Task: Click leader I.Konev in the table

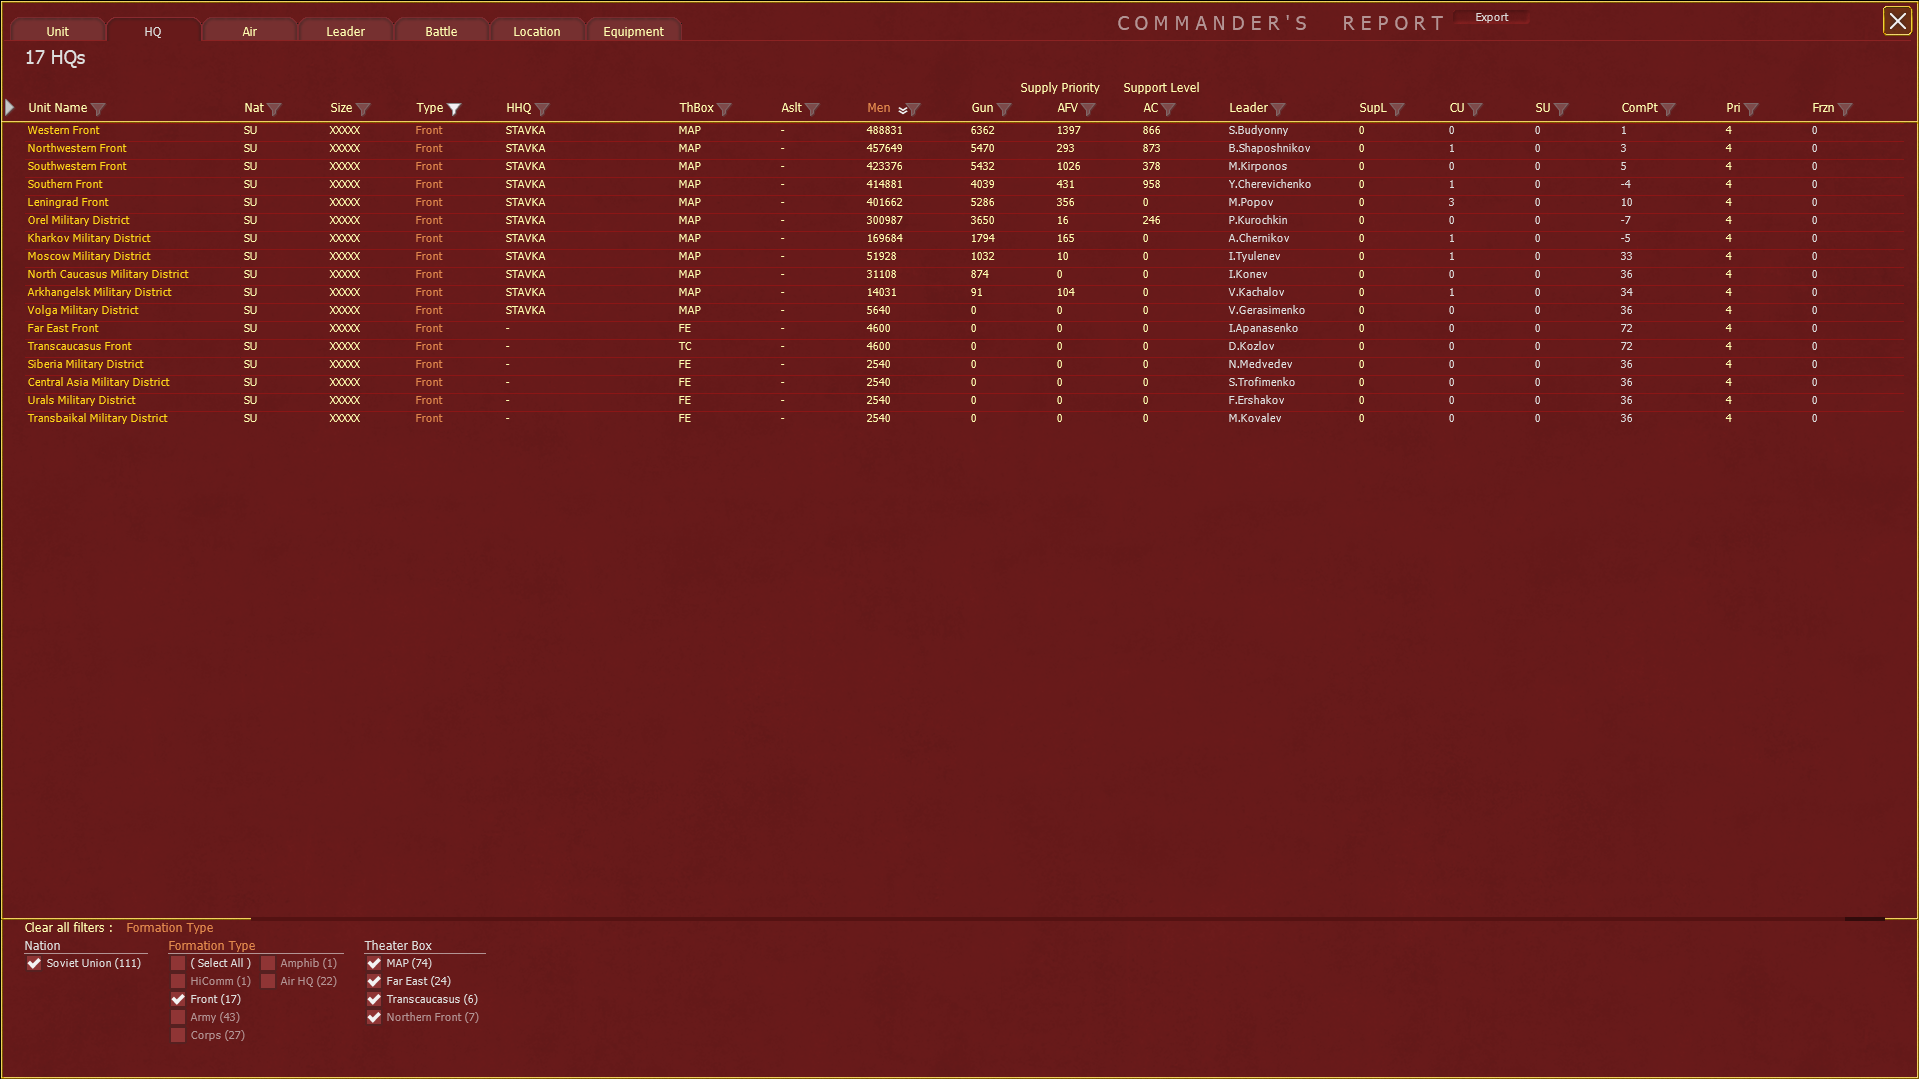Action: pyautogui.click(x=1248, y=274)
